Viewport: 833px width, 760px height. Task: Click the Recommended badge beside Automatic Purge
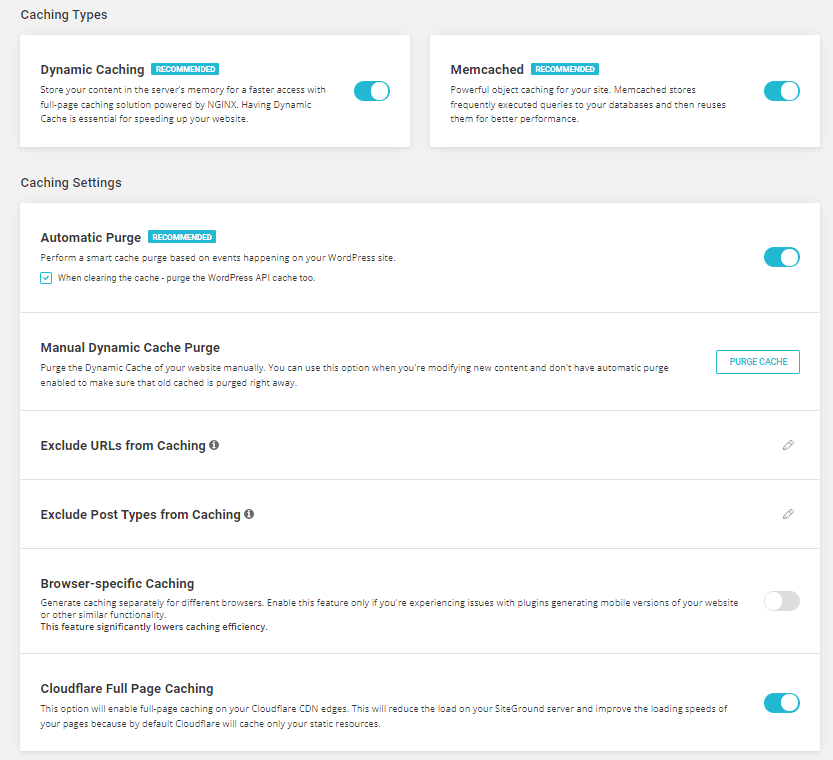tap(182, 238)
